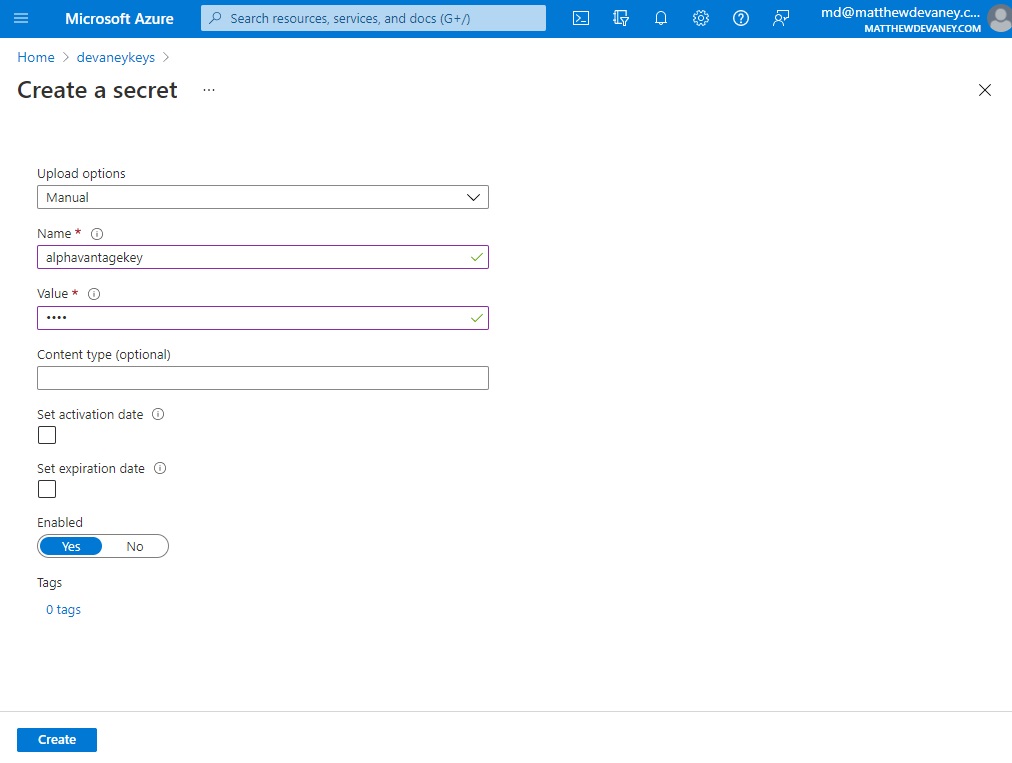Open the Upload options dropdown
The height and width of the screenshot is (763, 1012).
263,197
